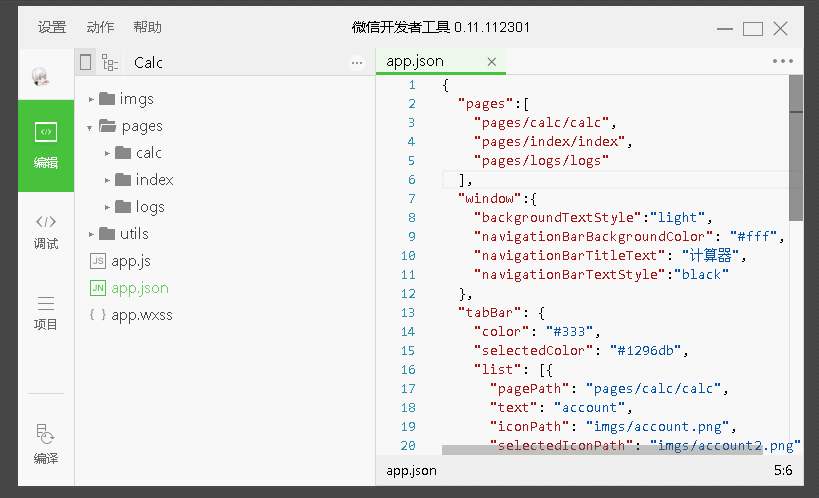
Task: Open the 设置 (Settings) menu
Action: [52, 27]
